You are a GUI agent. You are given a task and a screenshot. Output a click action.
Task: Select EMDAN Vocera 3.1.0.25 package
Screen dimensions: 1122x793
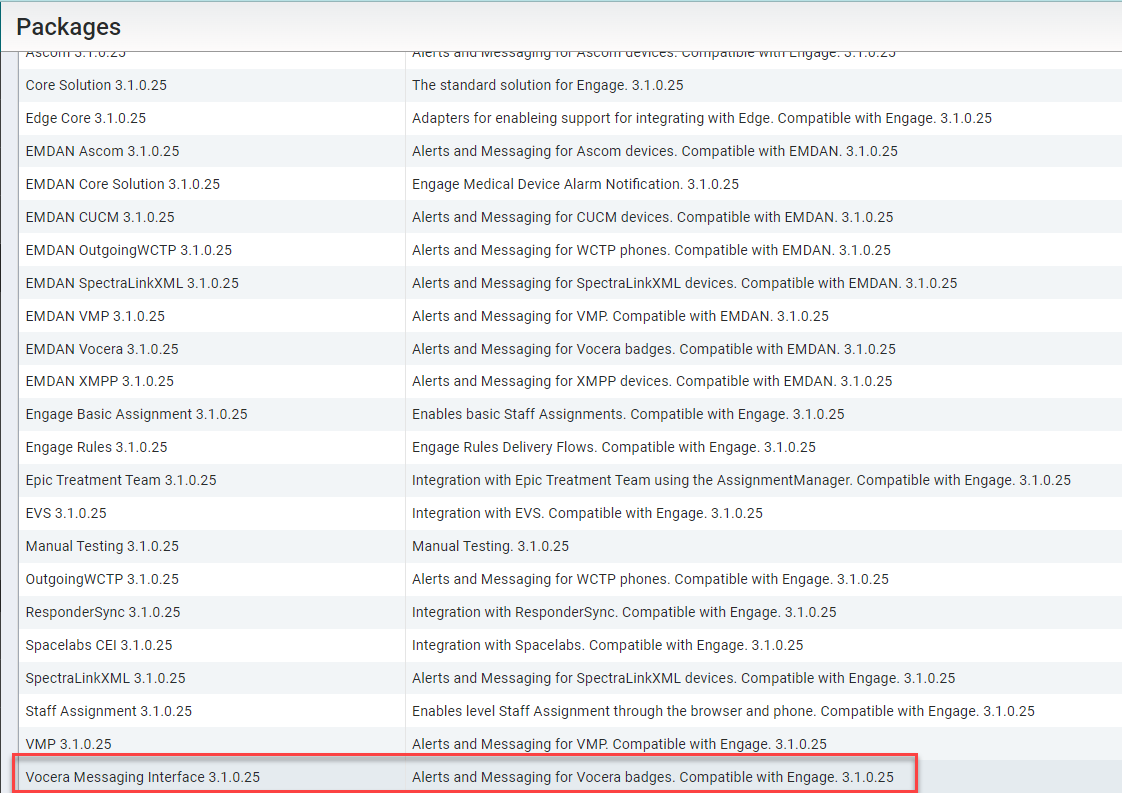[x=102, y=349]
